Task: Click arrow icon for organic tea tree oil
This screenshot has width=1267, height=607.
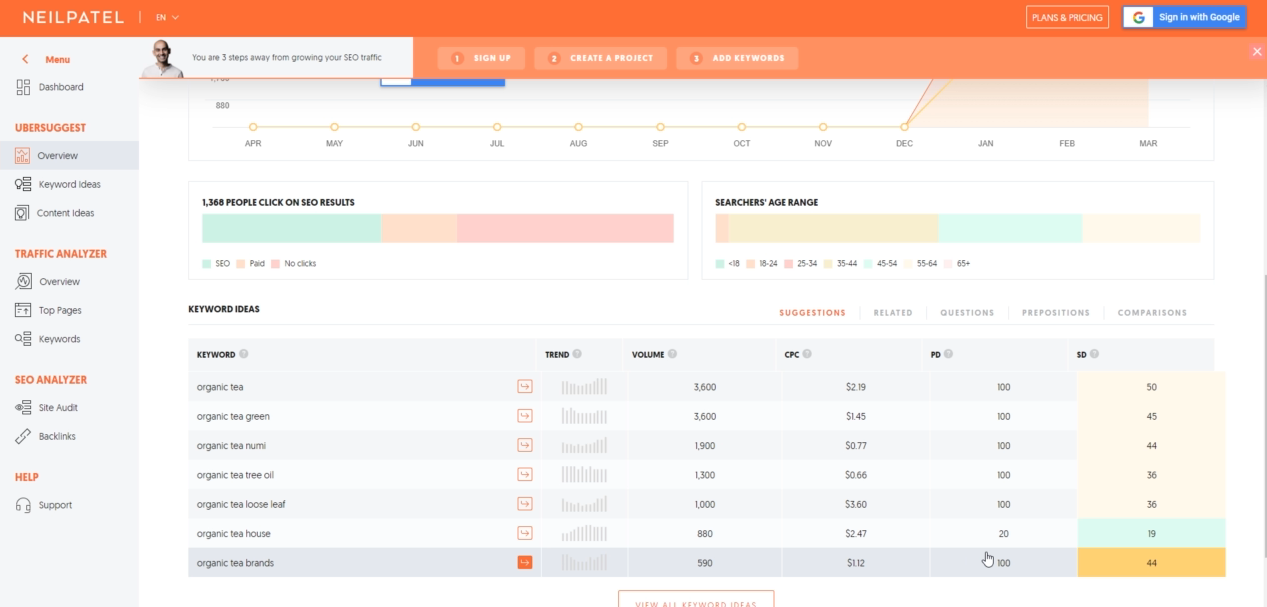Action: (525, 474)
